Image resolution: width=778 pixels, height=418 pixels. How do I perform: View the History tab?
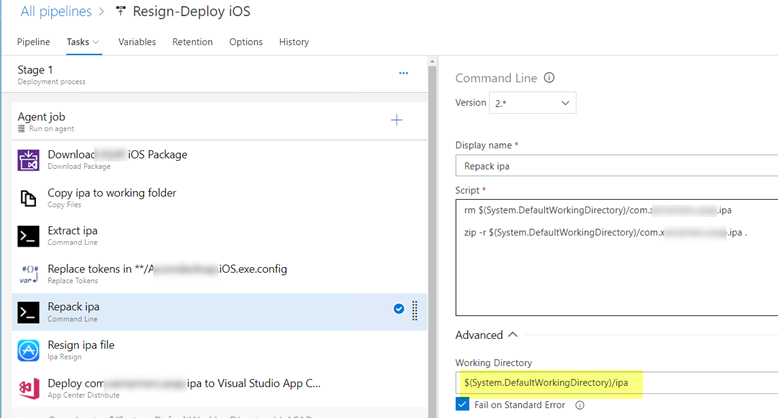294,42
